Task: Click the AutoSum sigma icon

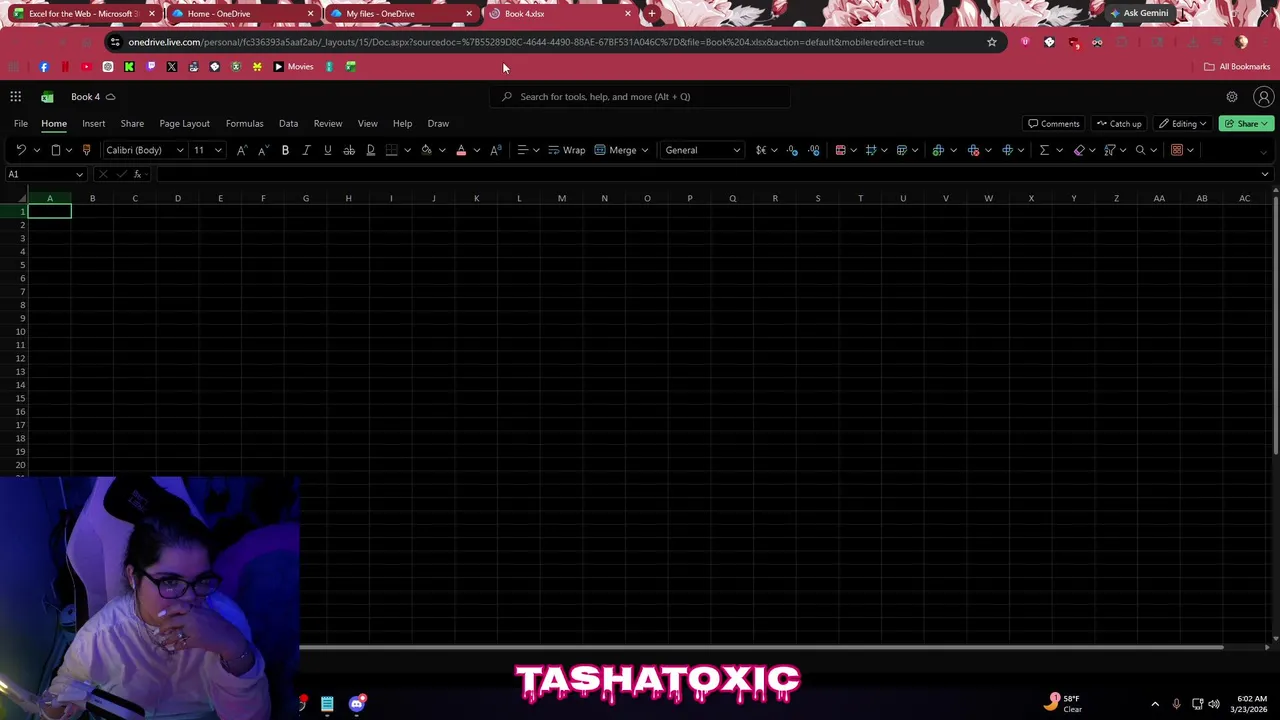Action: tap(1044, 150)
